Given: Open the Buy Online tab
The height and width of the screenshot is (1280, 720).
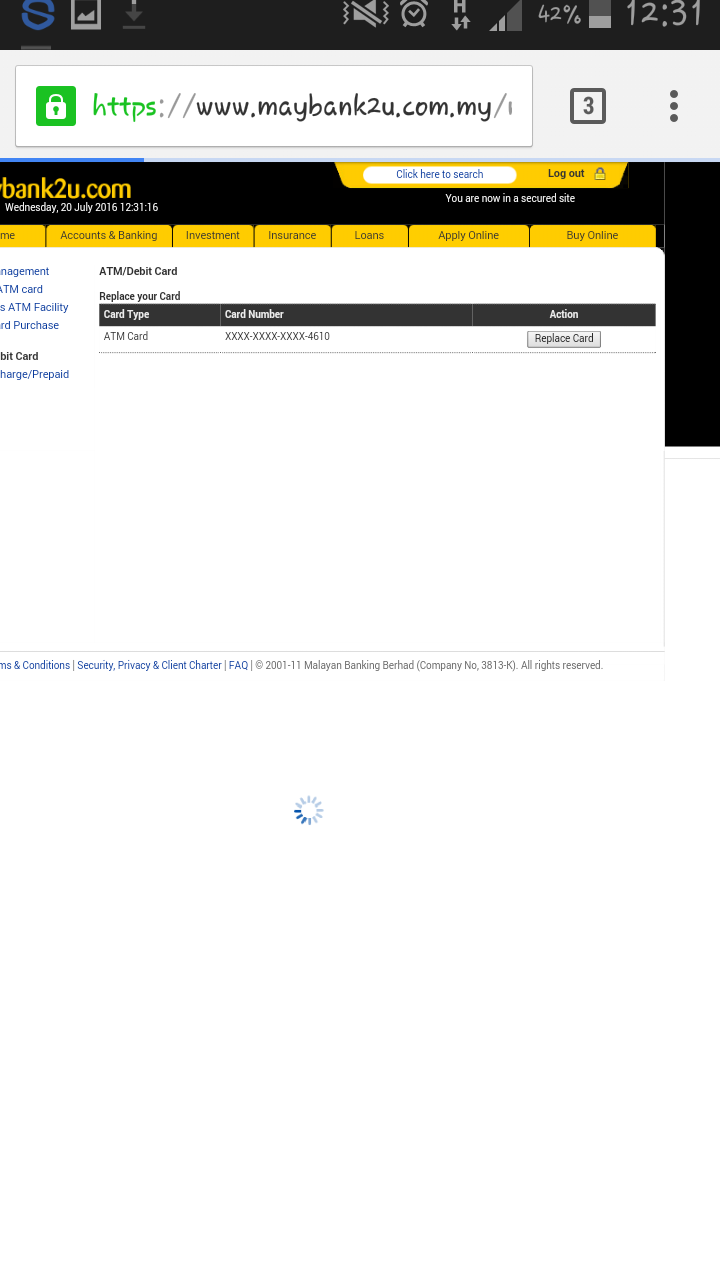Looking at the screenshot, I should point(592,236).
